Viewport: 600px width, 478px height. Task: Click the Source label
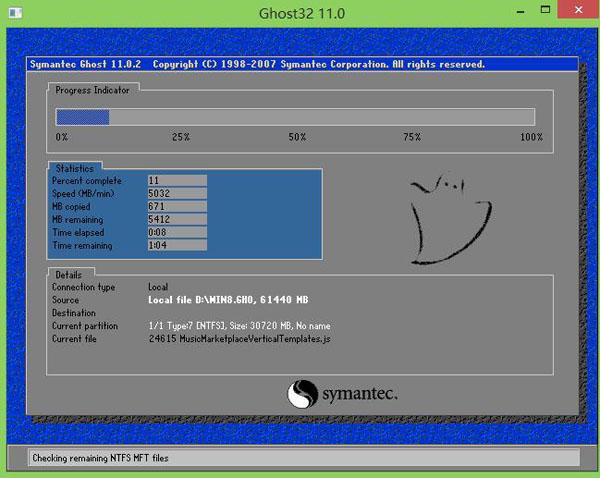[65, 300]
